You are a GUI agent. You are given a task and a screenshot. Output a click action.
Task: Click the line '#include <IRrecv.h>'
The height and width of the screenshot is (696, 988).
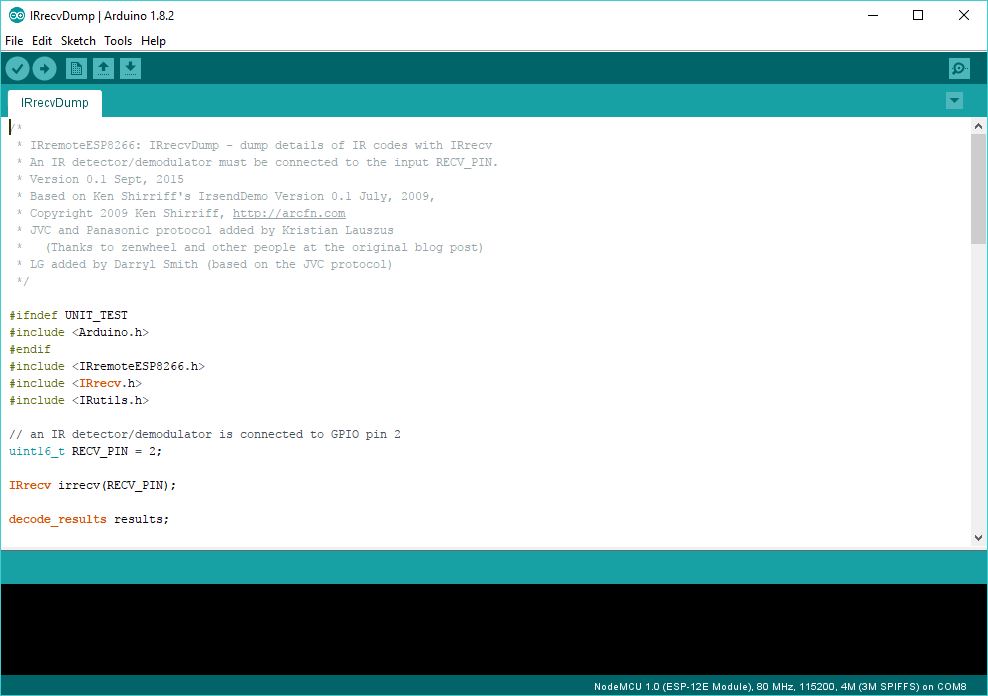(75, 383)
